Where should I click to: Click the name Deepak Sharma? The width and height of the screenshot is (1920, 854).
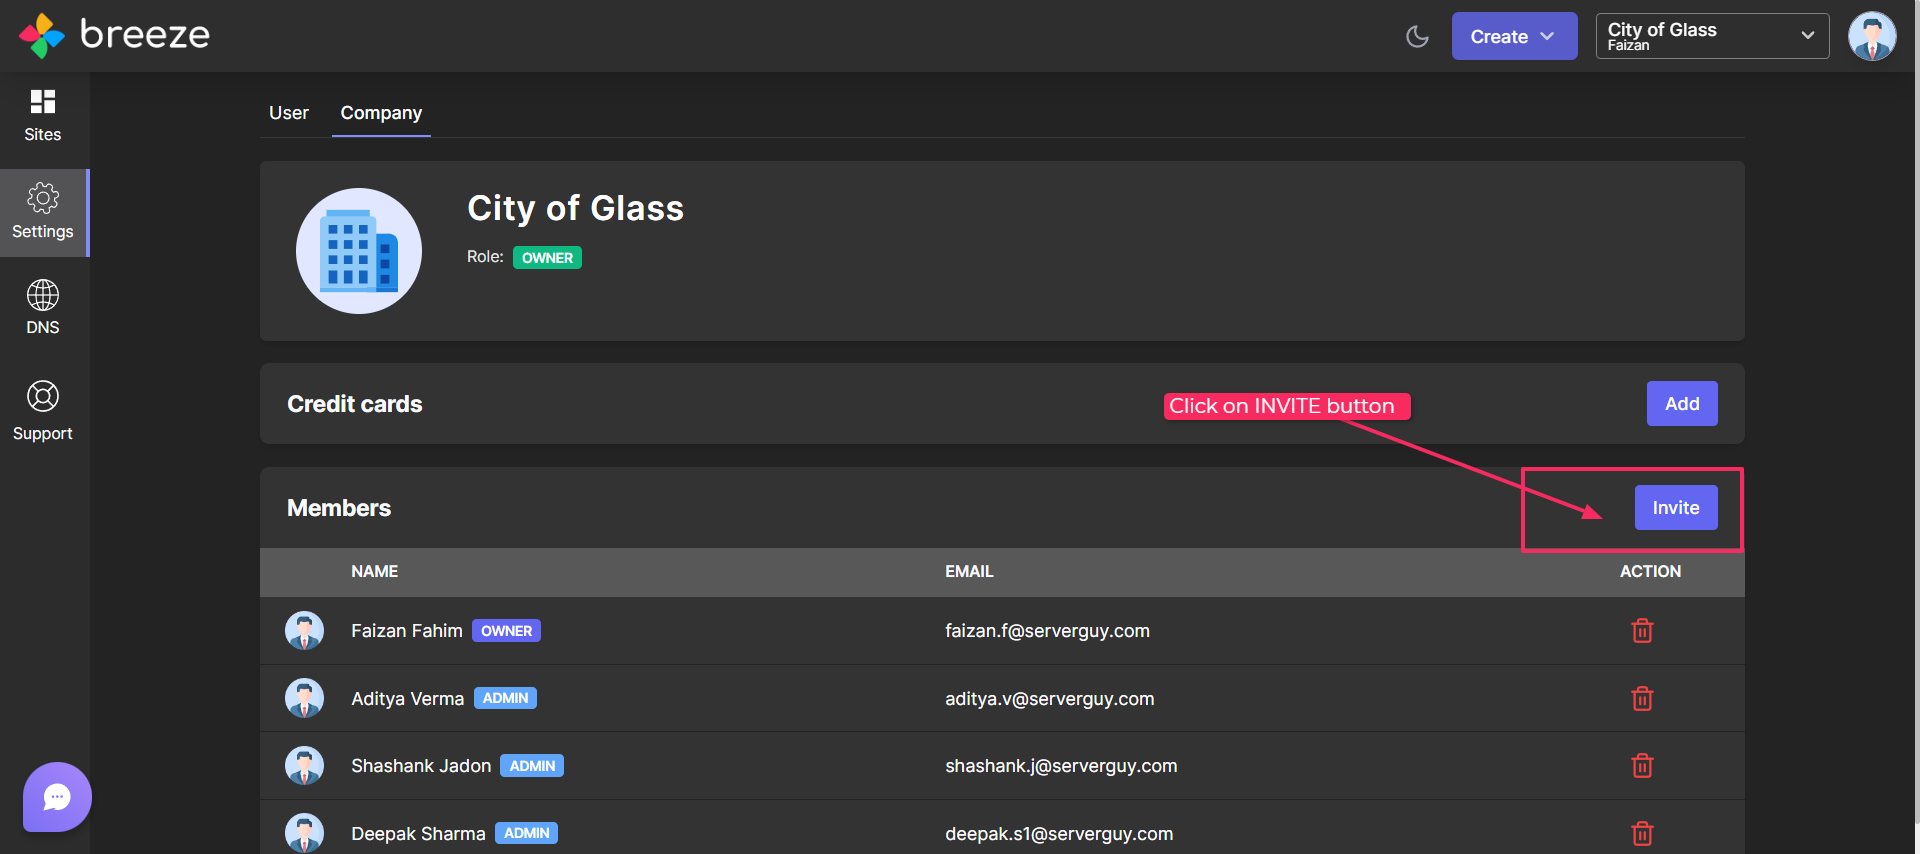click(x=418, y=834)
